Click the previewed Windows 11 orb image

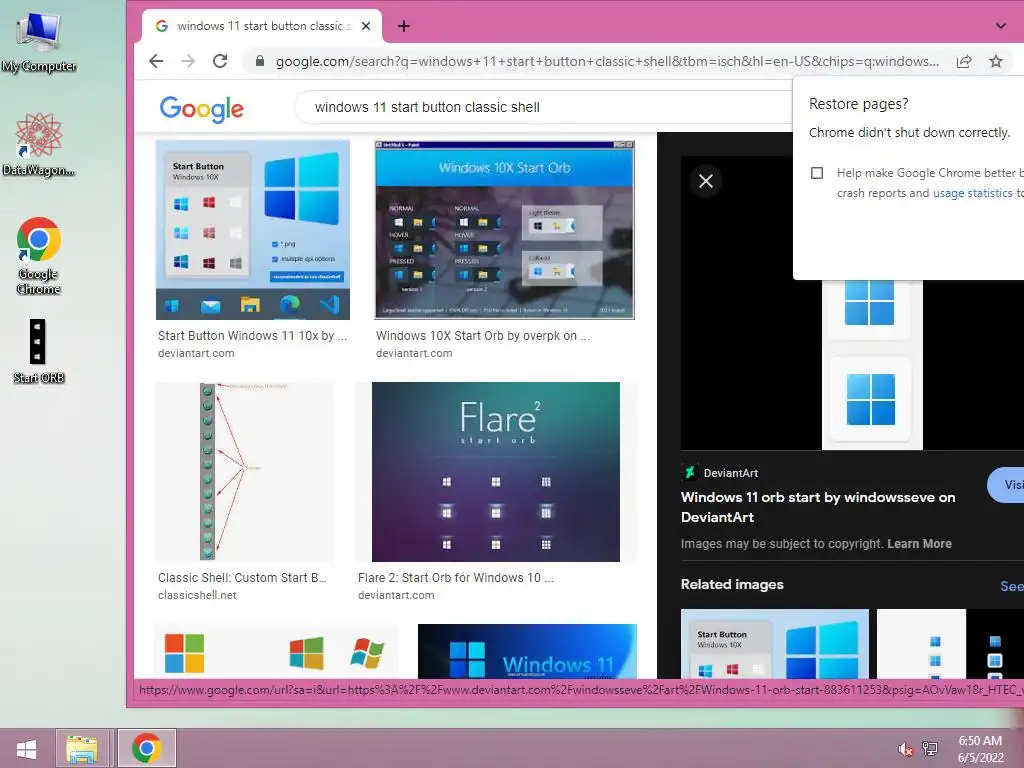tap(872, 366)
